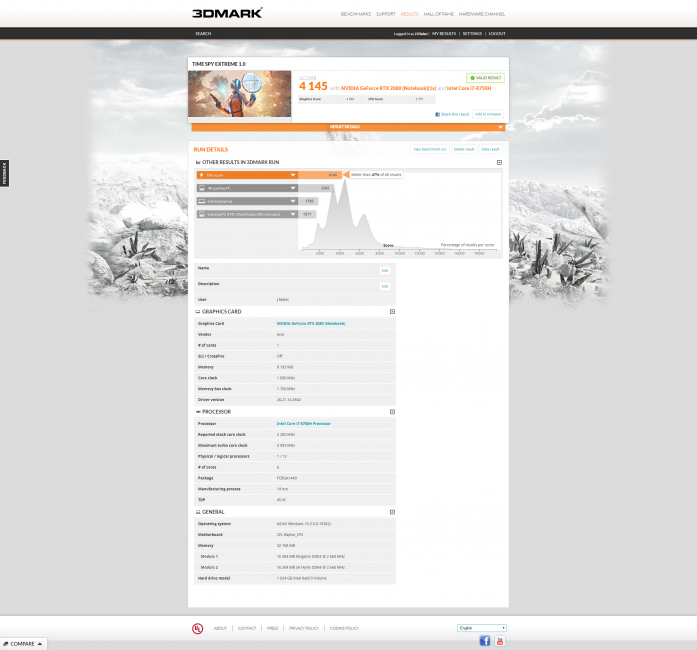The height and width of the screenshot is (650, 697).
Task: Click the Facebook share icon
Action: (437, 115)
